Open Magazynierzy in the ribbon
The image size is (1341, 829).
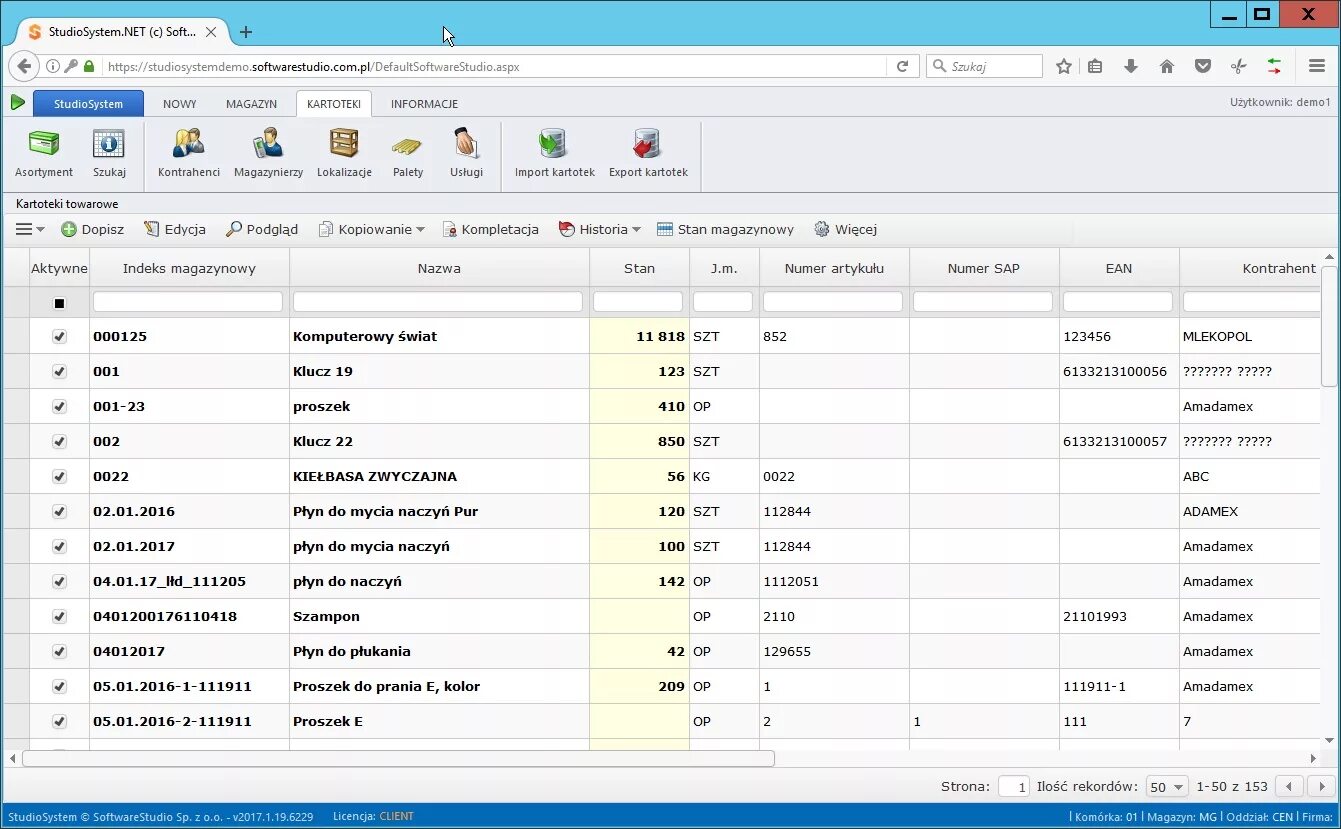coord(268,153)
